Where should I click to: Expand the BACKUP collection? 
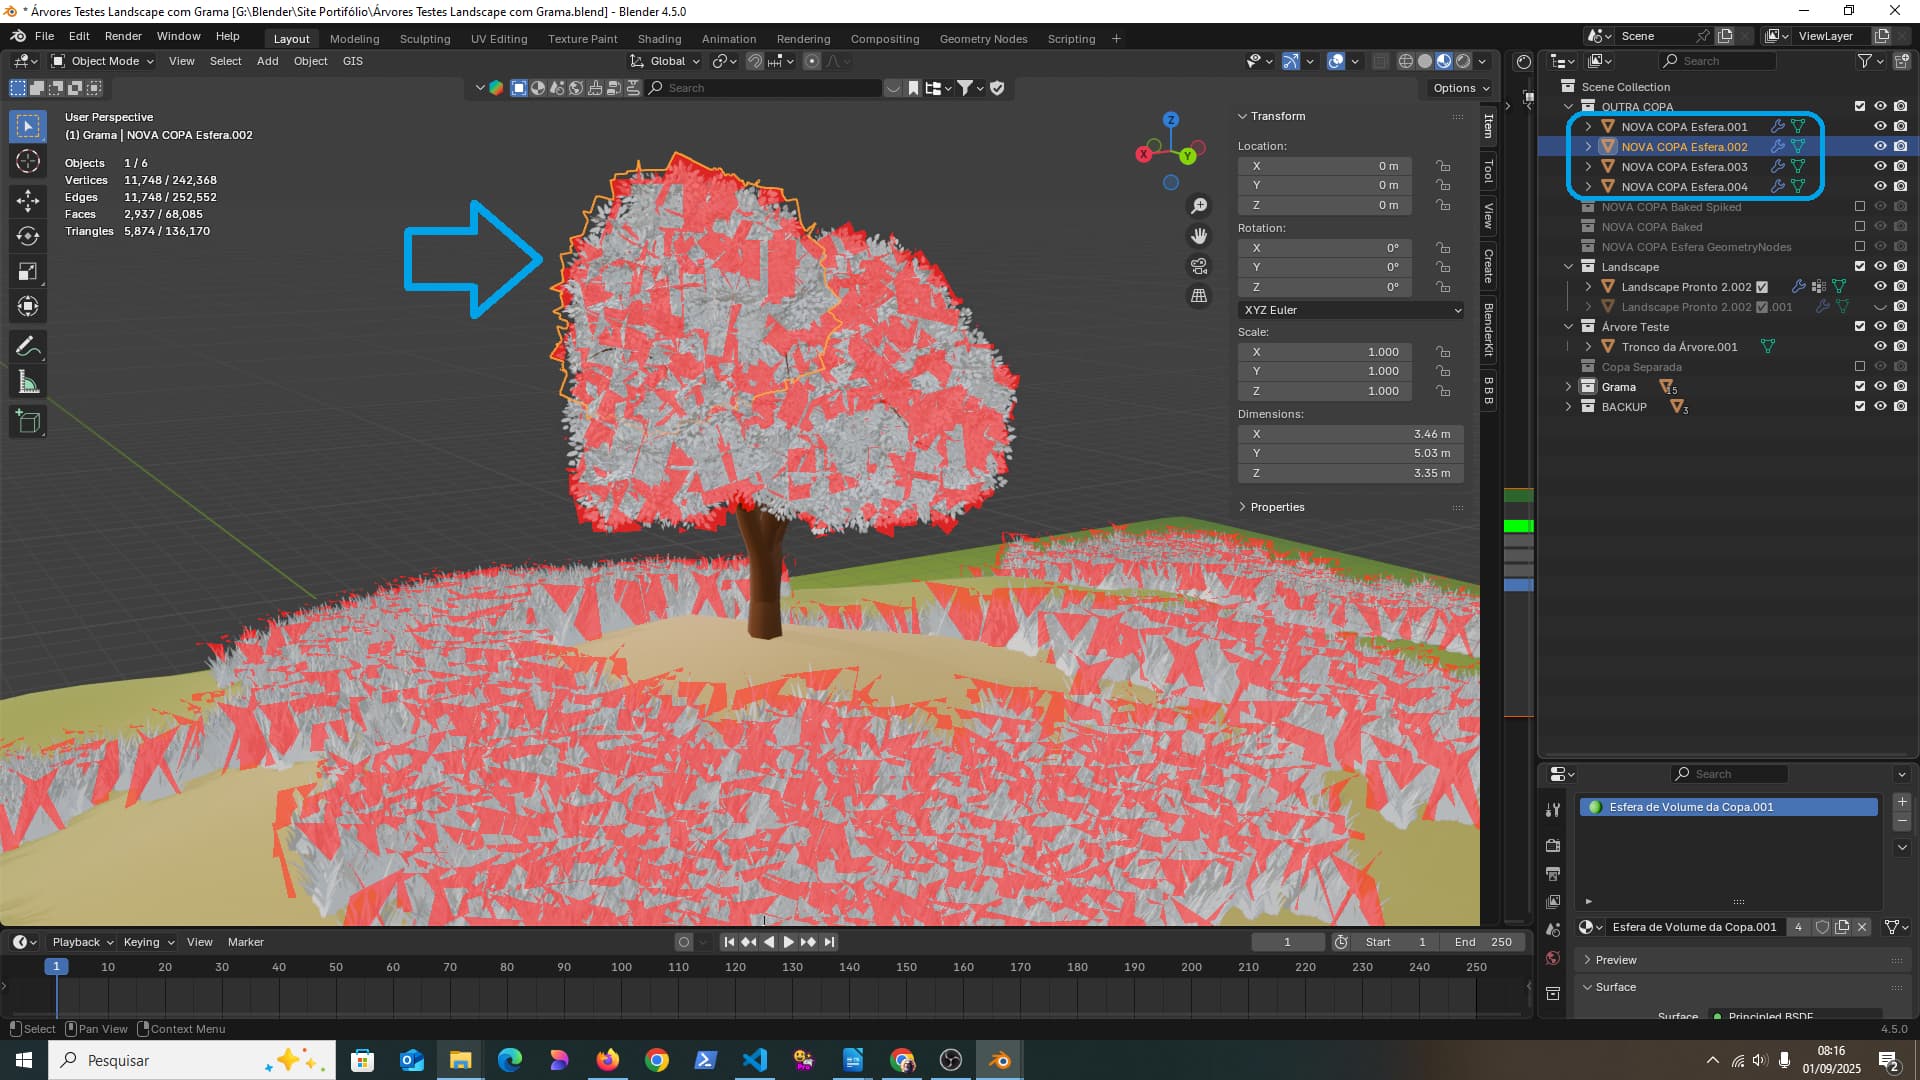[x=1568, y=407]
